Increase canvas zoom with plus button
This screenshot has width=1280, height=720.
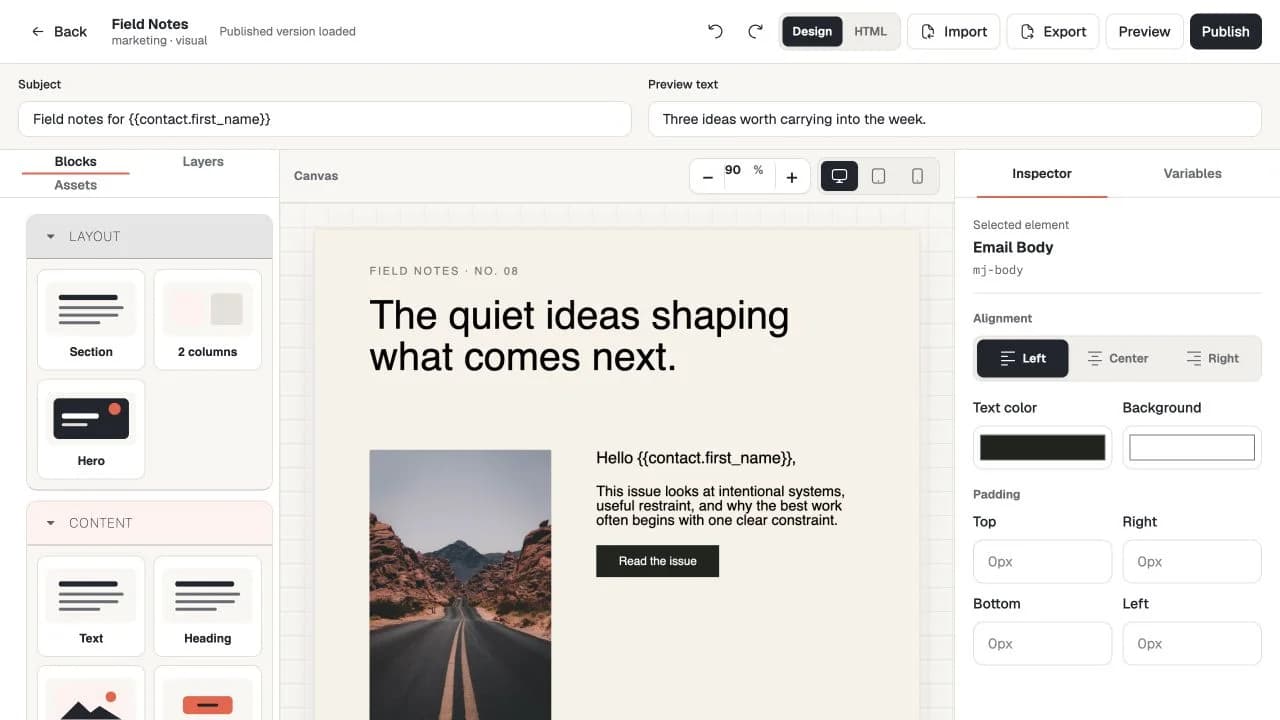(x=792, y=176)
